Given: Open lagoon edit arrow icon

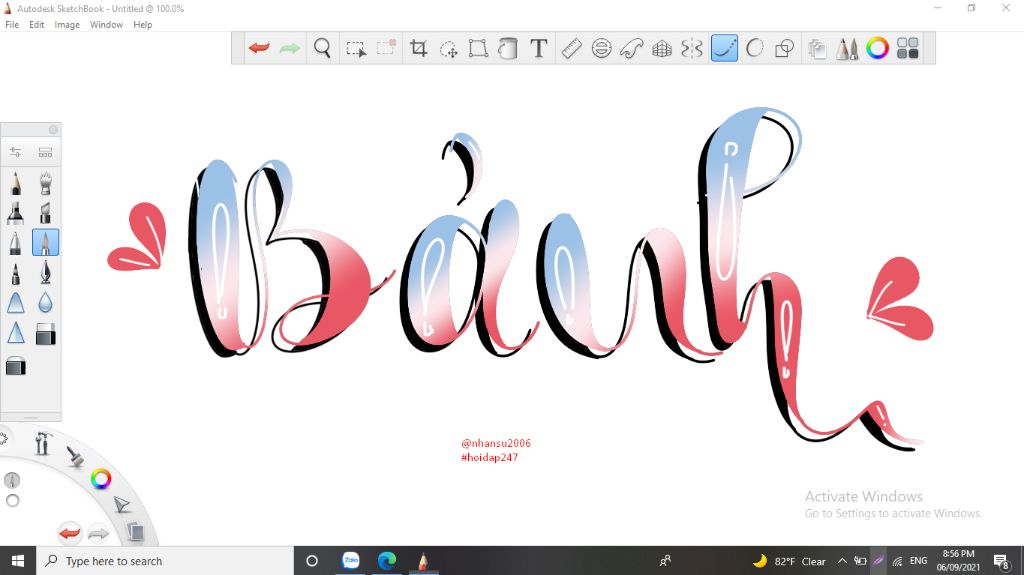Looking at the screenshot, I should tap(121, 504).
